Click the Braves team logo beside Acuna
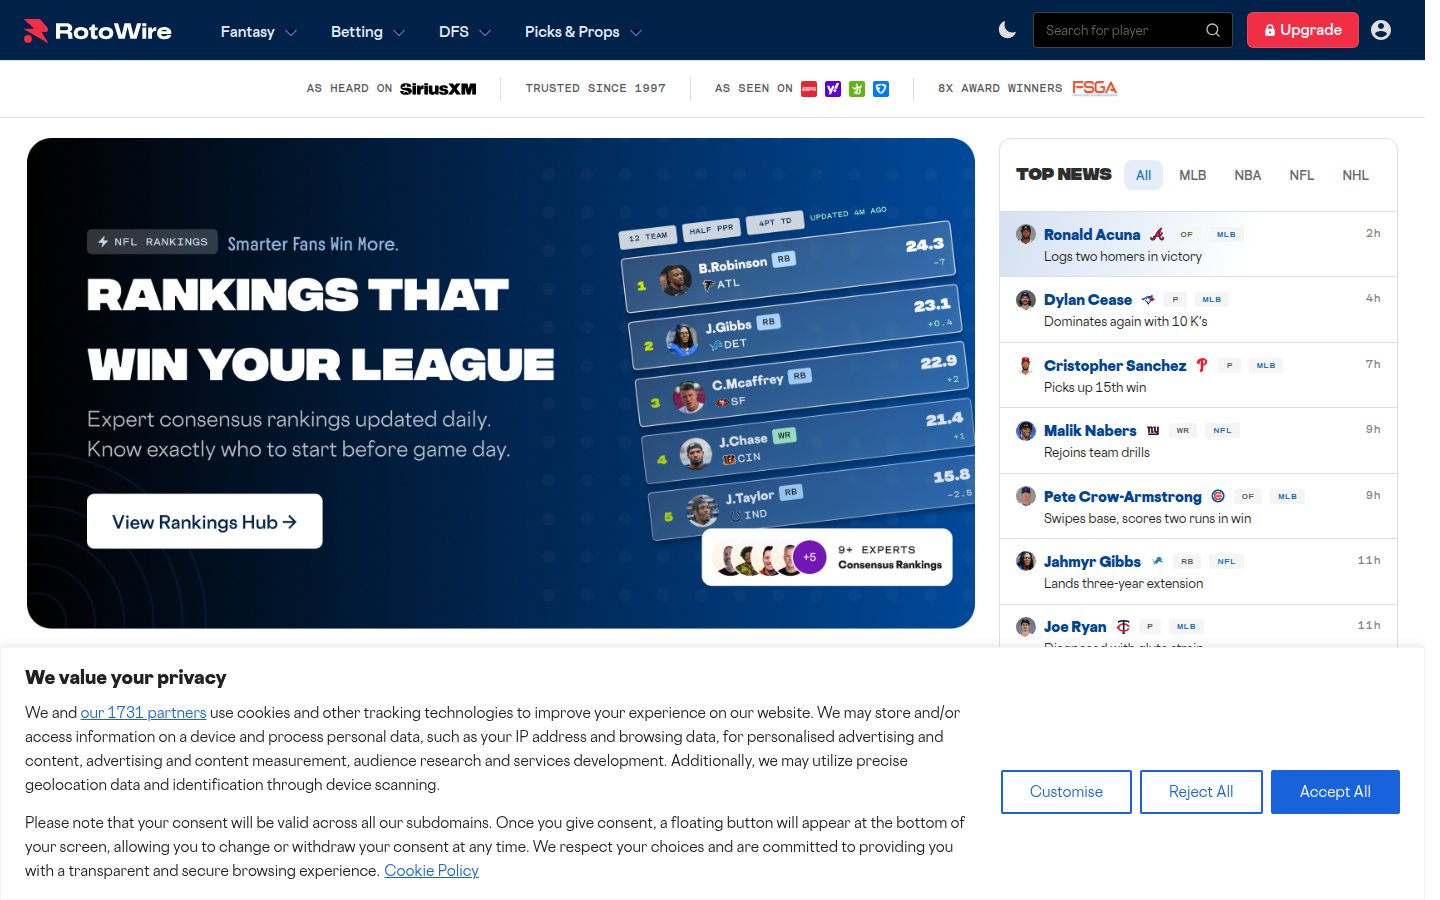The image size is (1440, 900). pyautogui.click(x=1157, y=234)
